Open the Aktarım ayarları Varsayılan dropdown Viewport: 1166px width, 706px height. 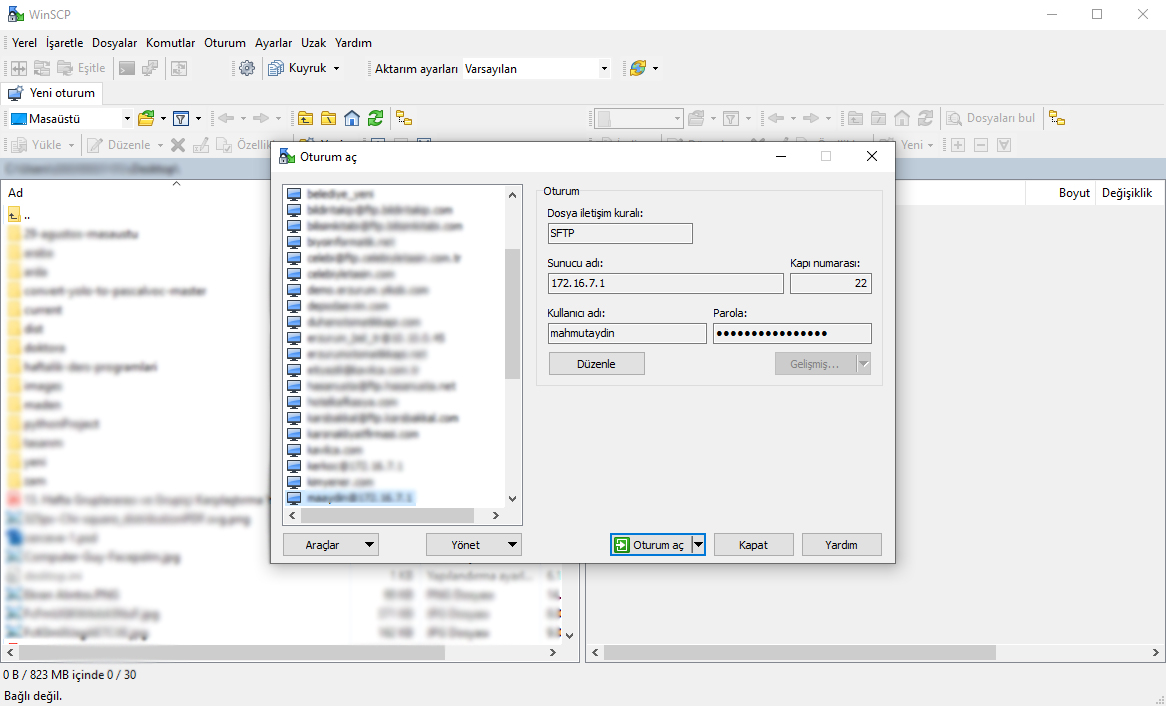click(x=604, y=68)
